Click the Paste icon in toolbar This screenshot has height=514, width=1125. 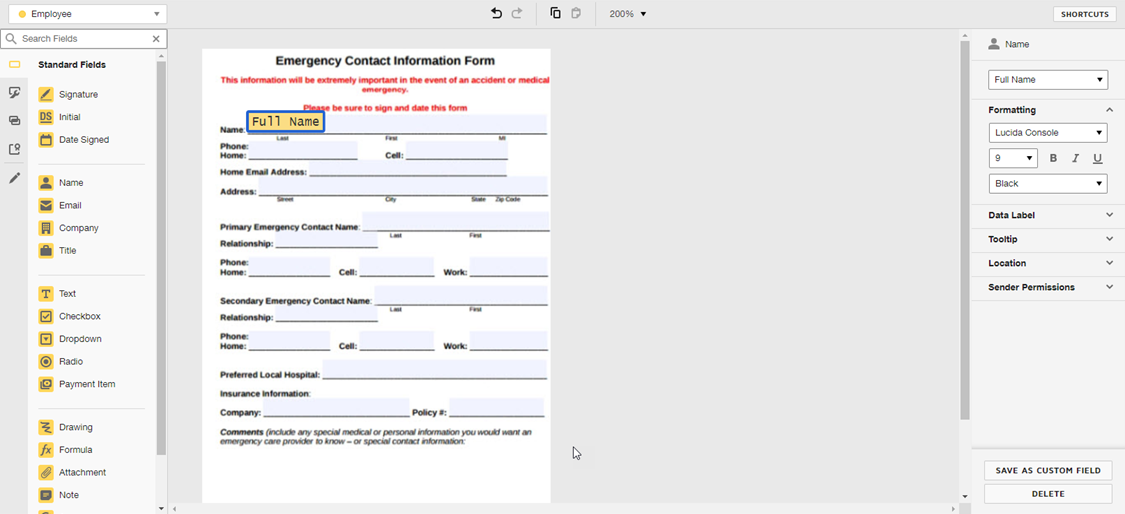pos(575,14)
